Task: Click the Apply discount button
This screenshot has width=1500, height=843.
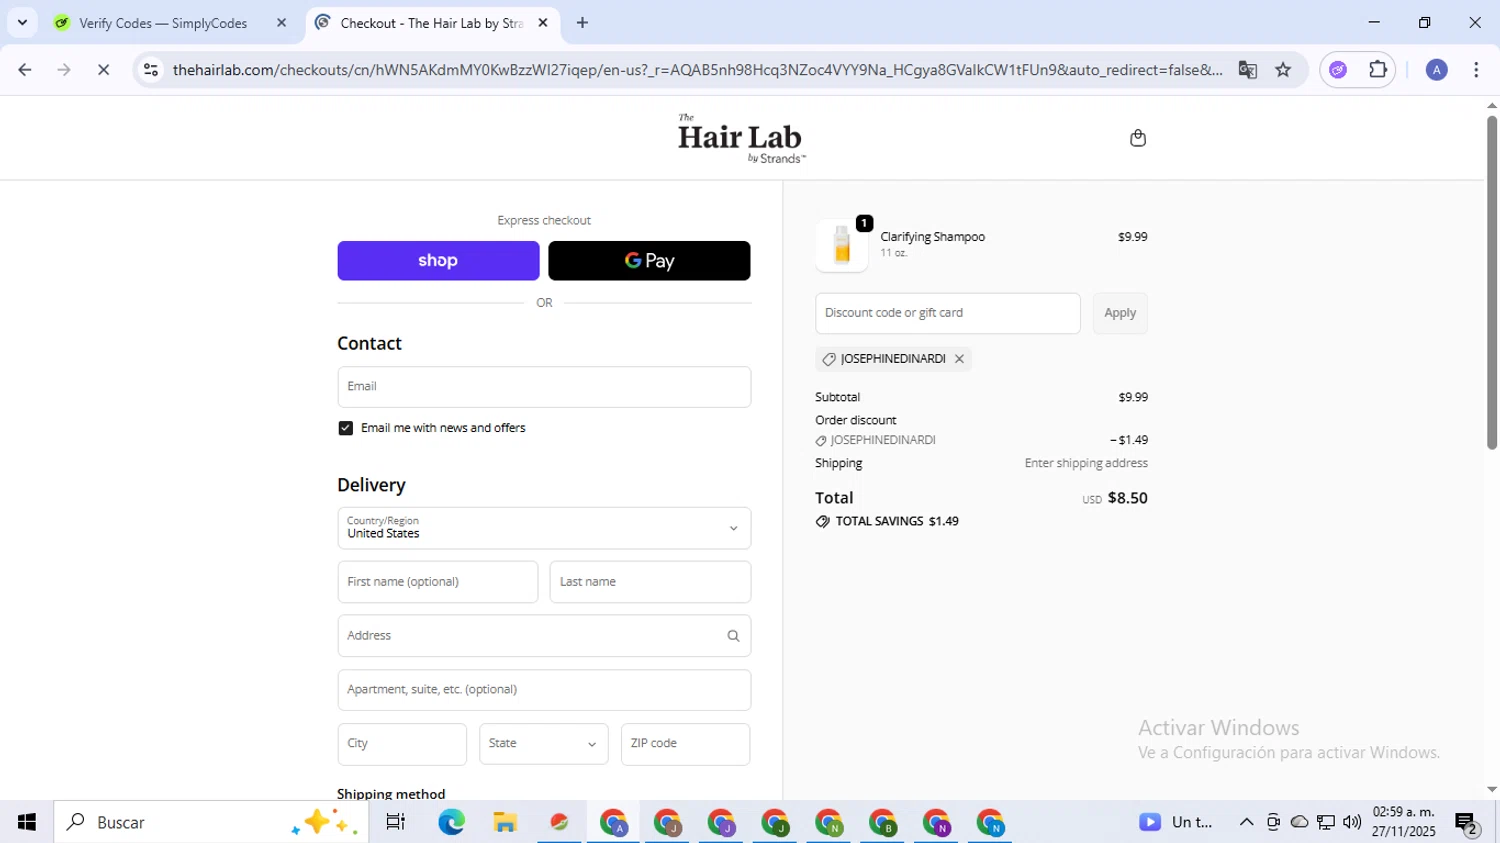Action: click(x=1120, y=313)
